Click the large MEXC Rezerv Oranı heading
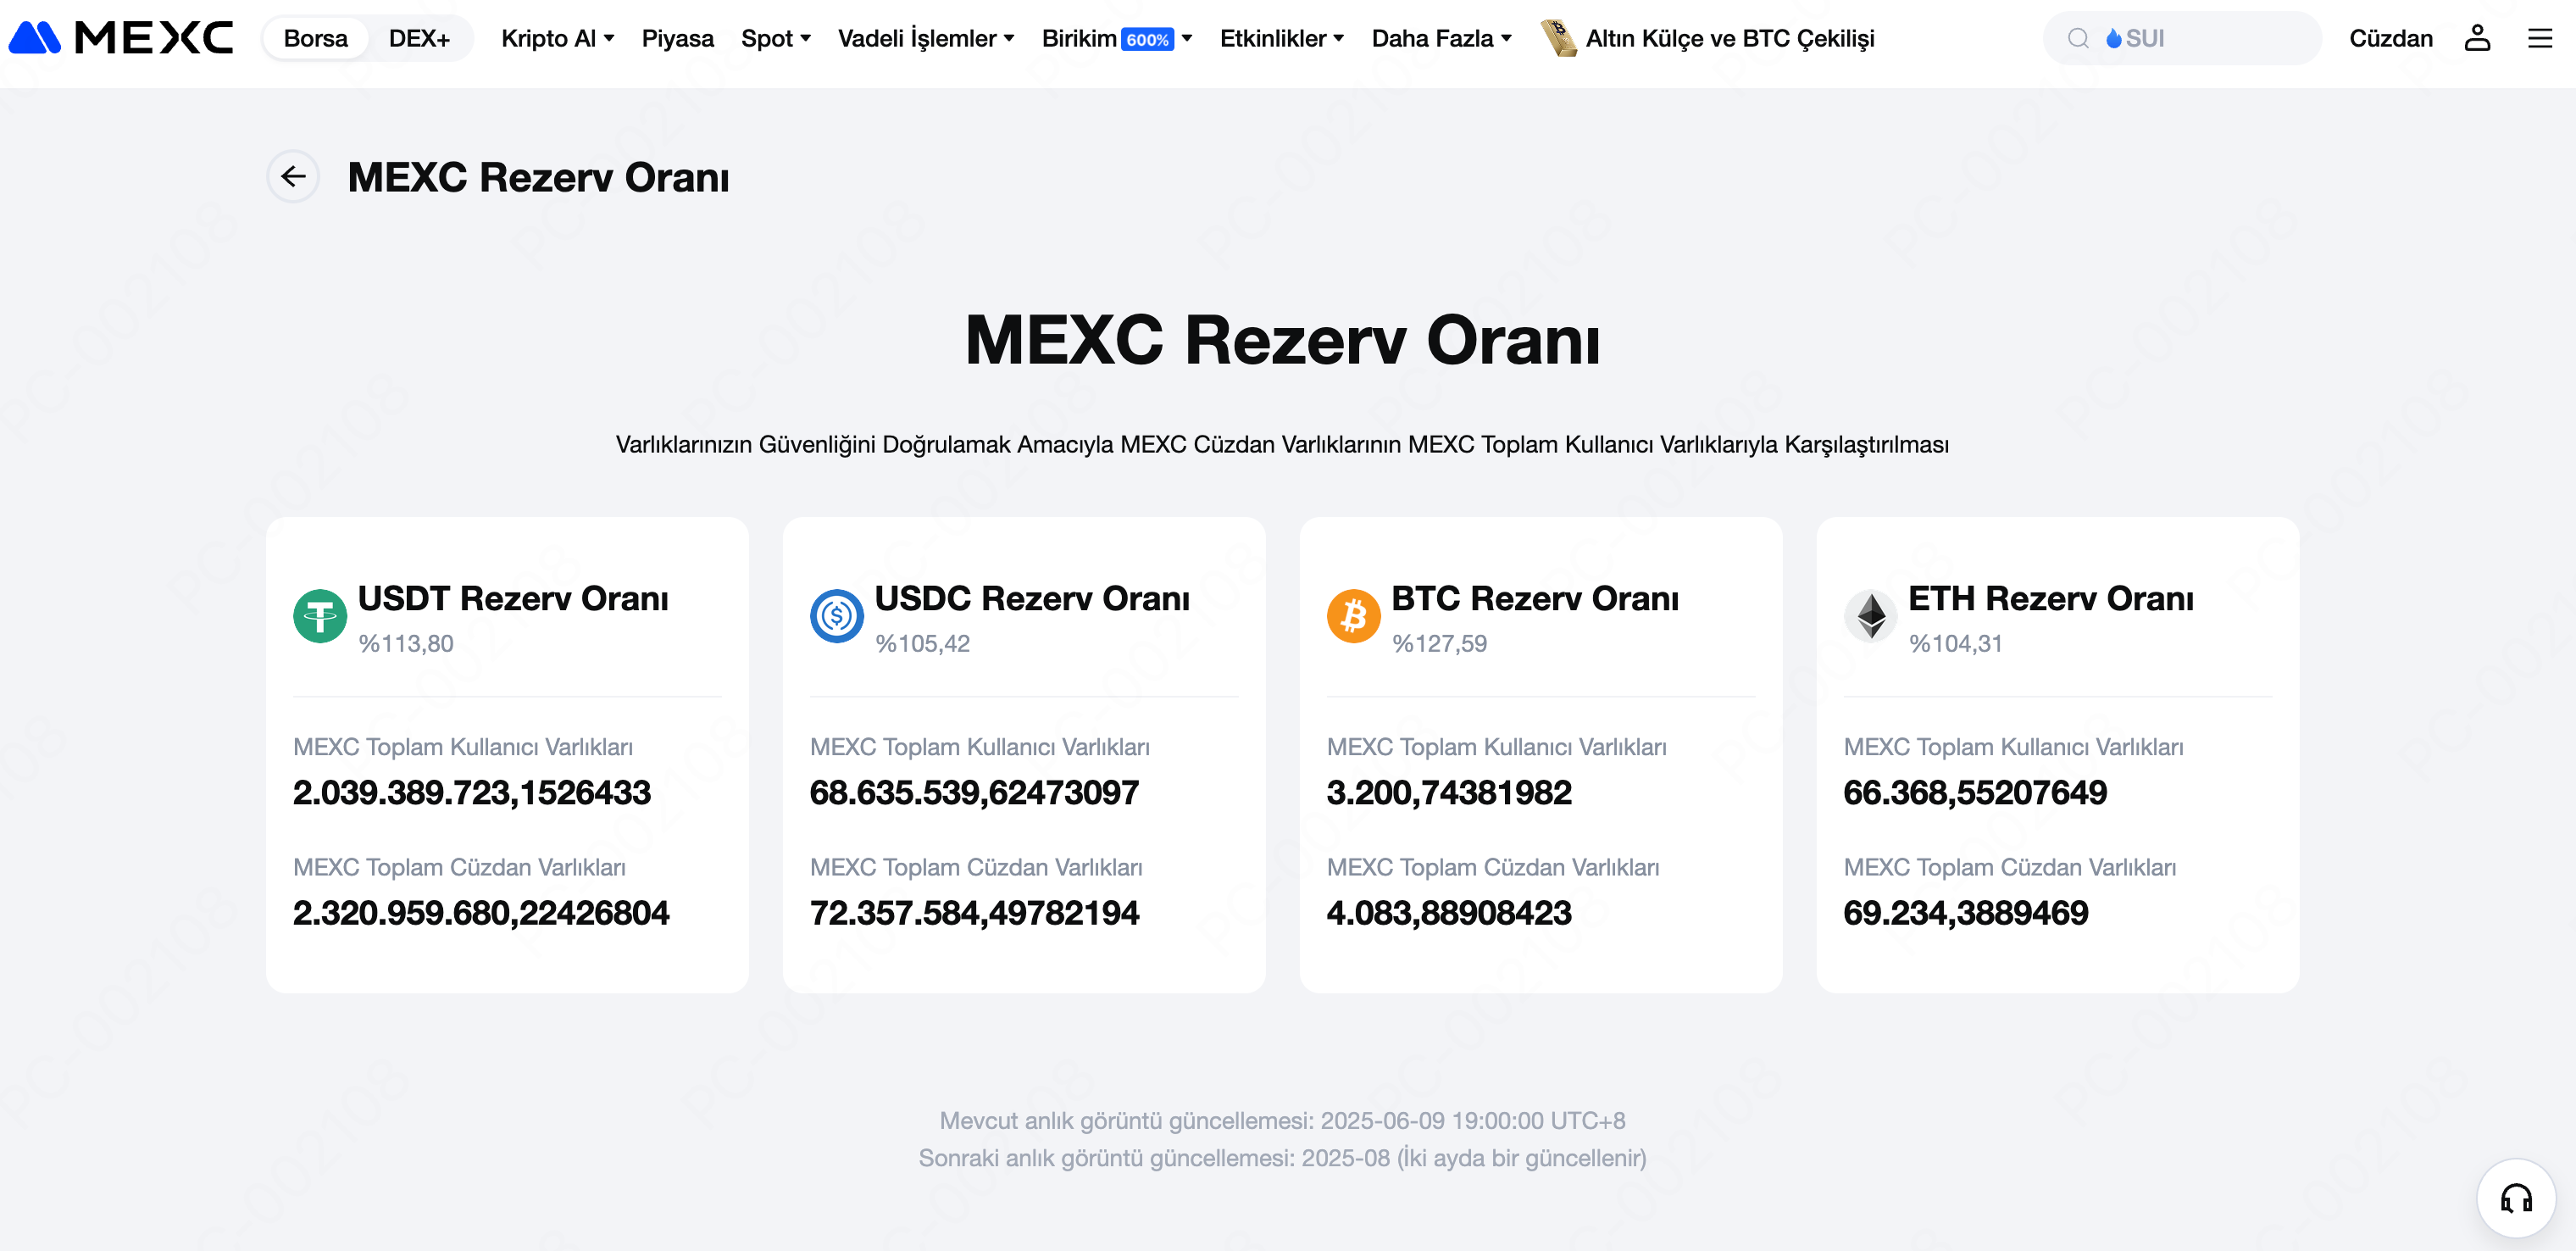The height and width of the screenshot is (1251, 2576). pos(1283,340)
